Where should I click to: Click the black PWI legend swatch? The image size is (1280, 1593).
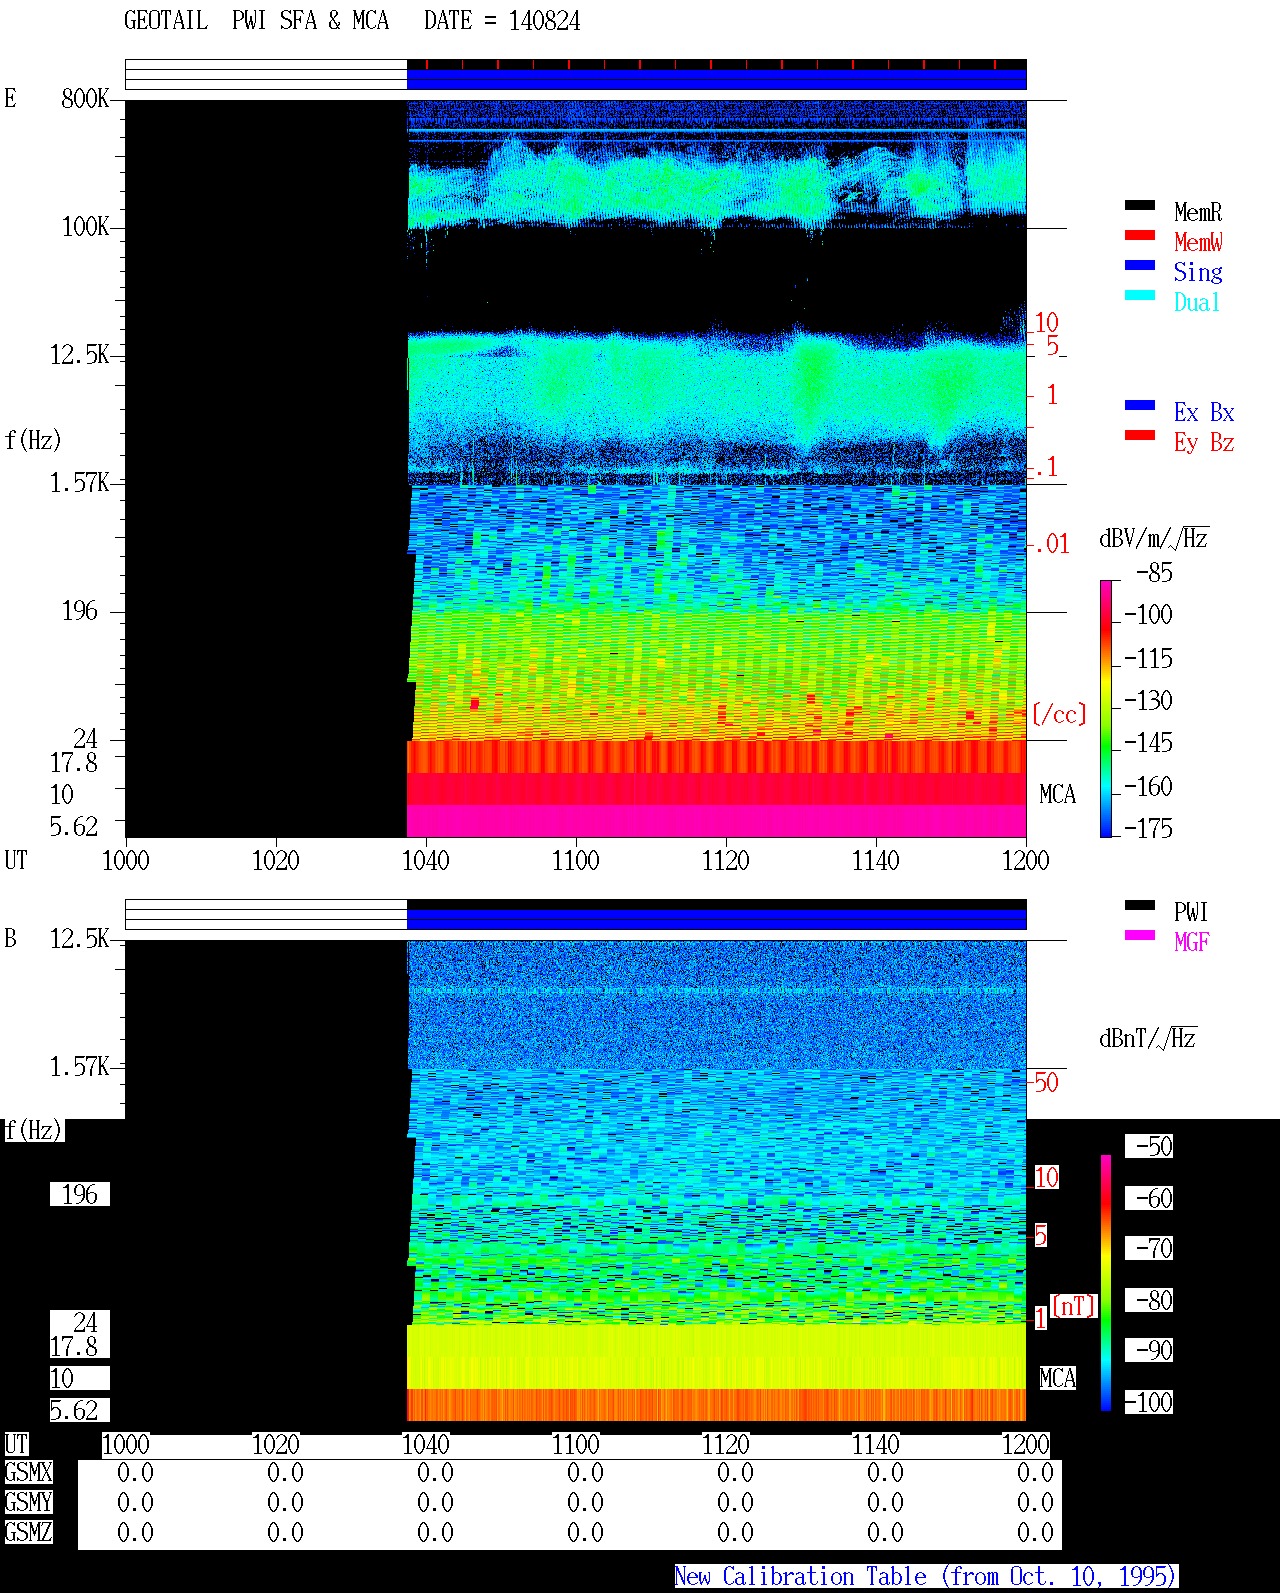coord(1139,905)
